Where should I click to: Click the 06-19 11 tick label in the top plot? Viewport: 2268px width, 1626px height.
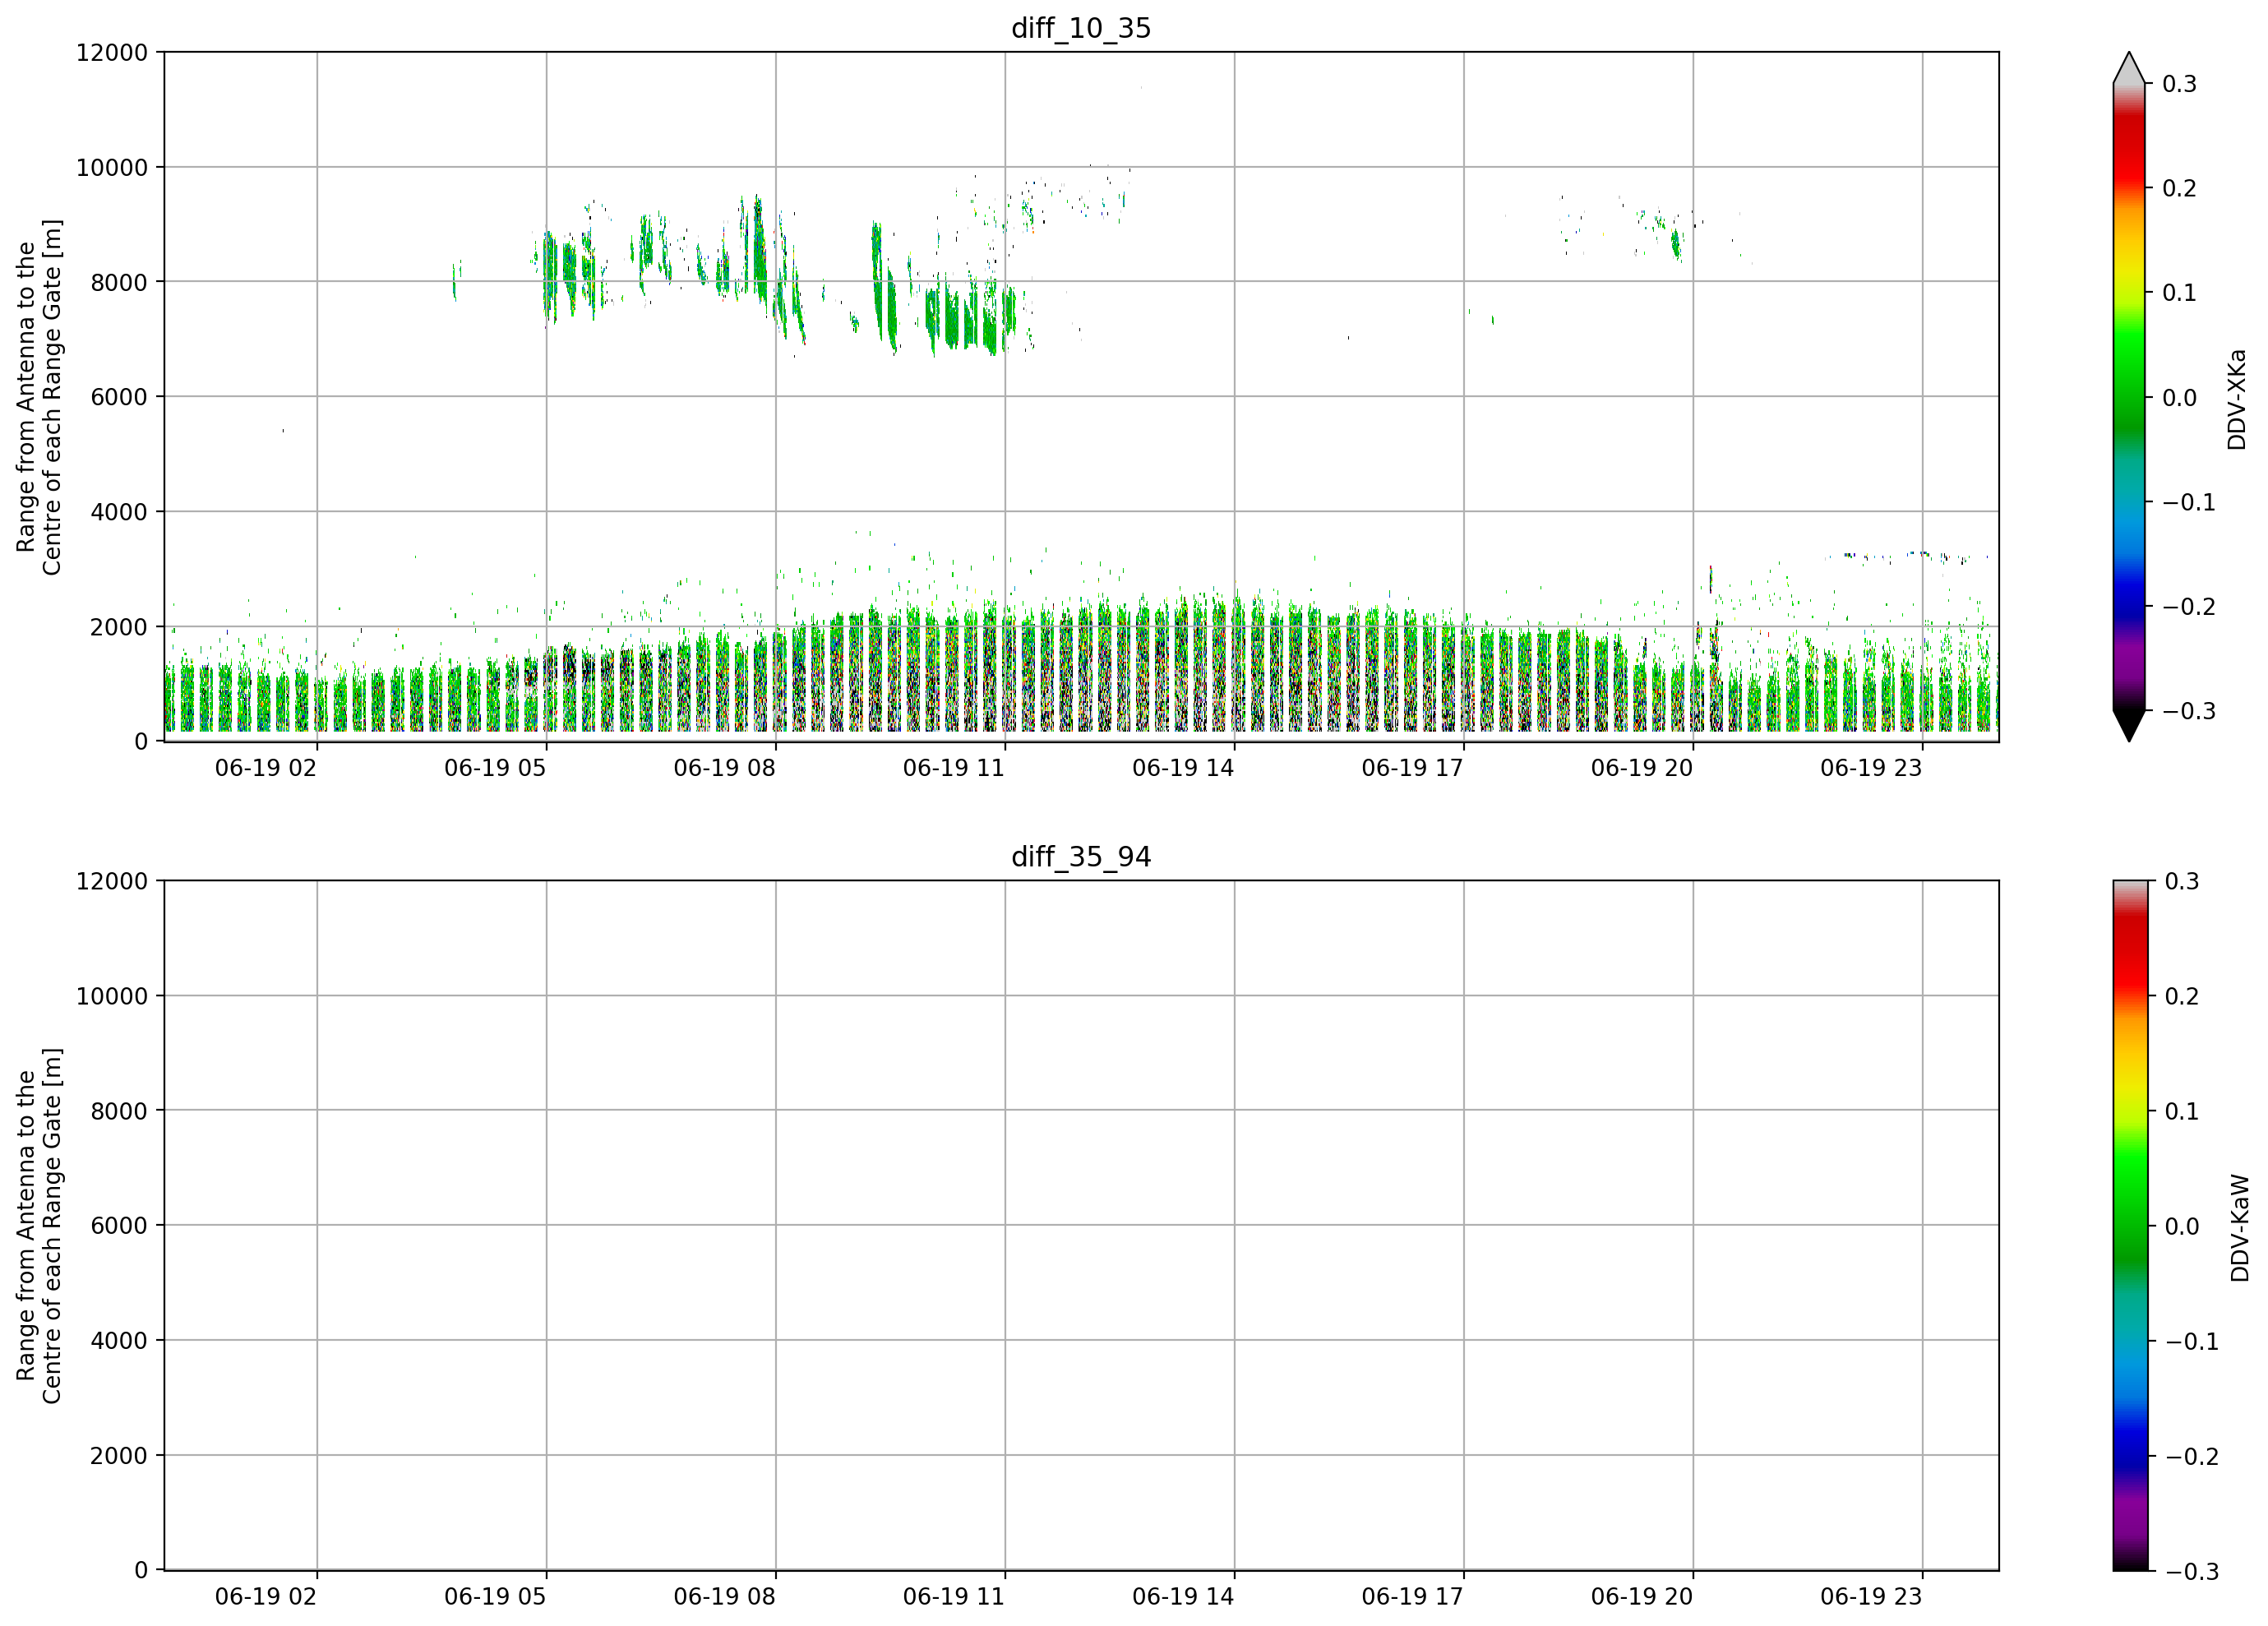tap(953, 768)
